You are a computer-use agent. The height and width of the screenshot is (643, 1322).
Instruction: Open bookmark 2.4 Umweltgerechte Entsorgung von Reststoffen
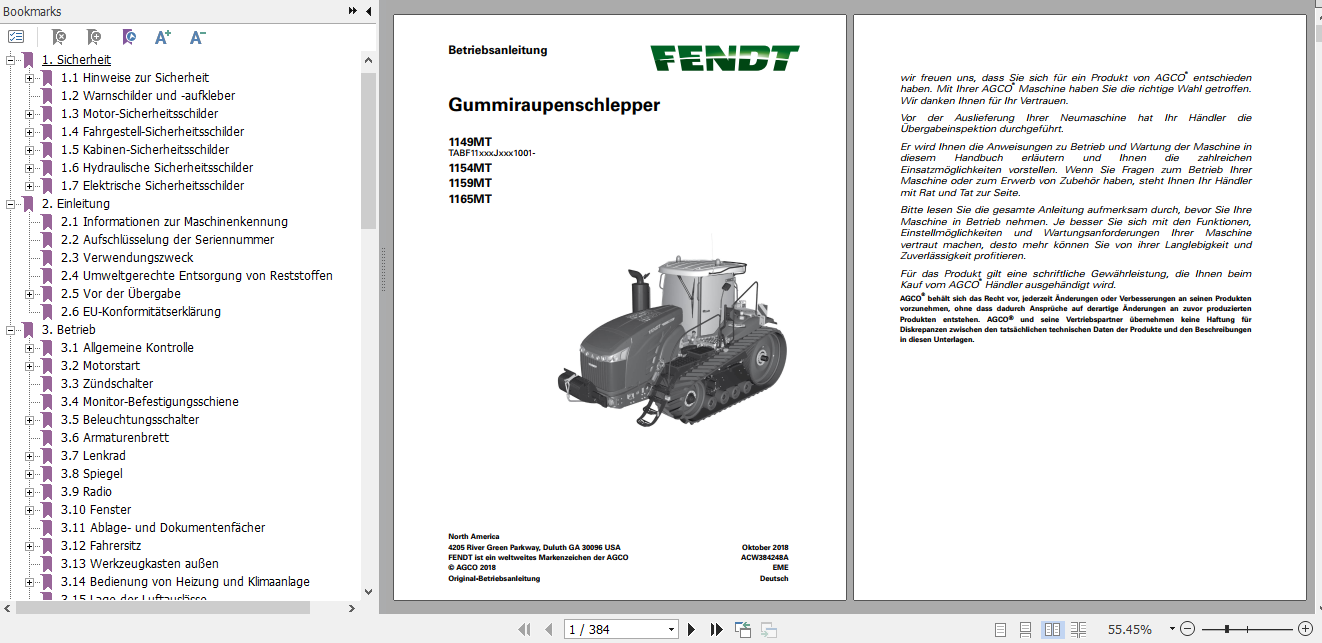(196, 275)
